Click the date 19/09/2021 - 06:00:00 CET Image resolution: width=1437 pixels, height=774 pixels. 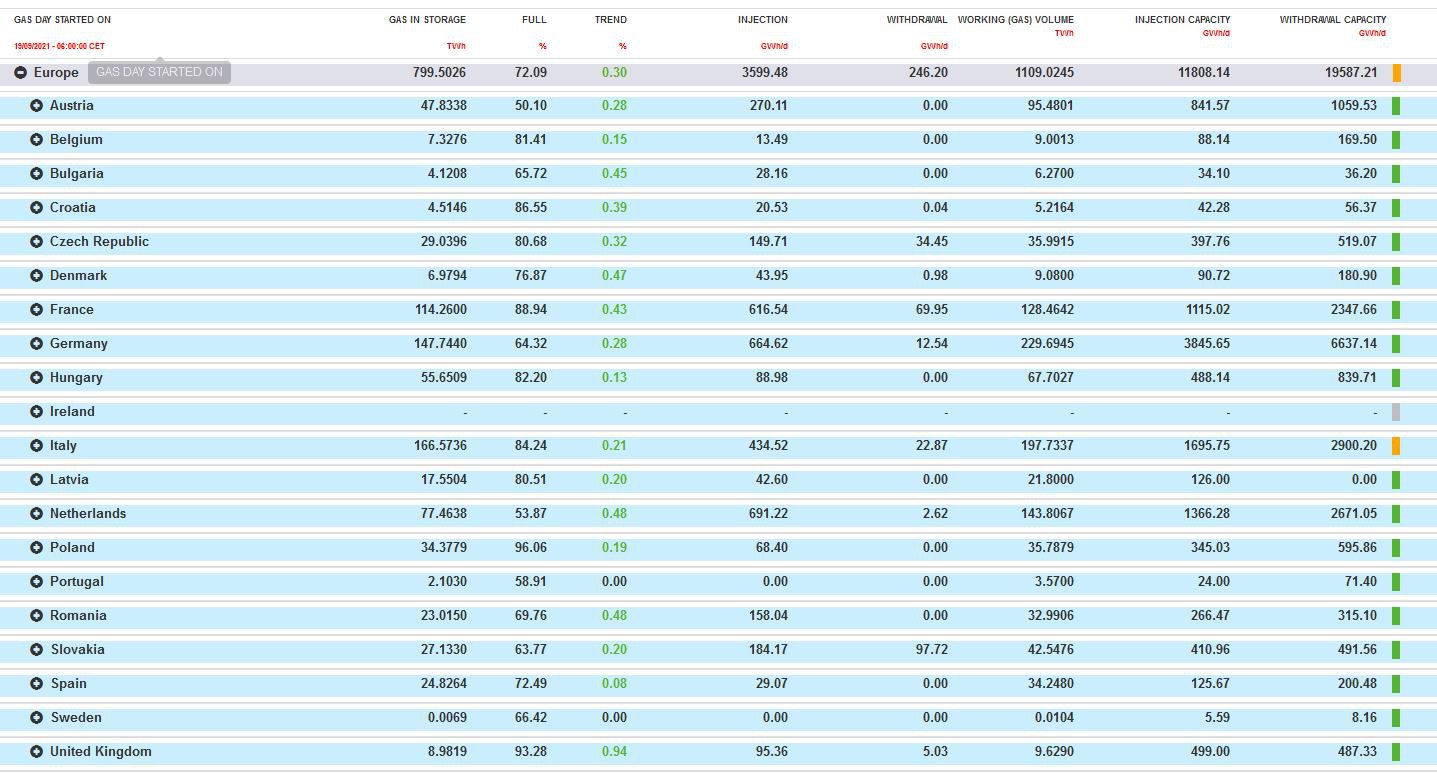click(x=59, y=46)
